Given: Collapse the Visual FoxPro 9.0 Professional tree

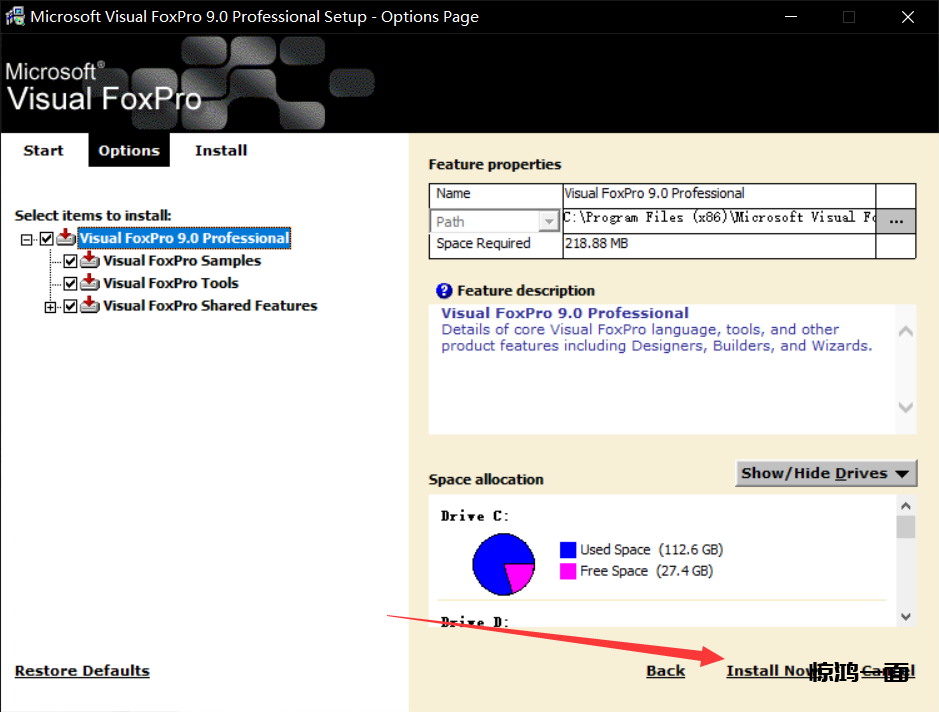Looking at the screenshot, I should pos(26,239).
